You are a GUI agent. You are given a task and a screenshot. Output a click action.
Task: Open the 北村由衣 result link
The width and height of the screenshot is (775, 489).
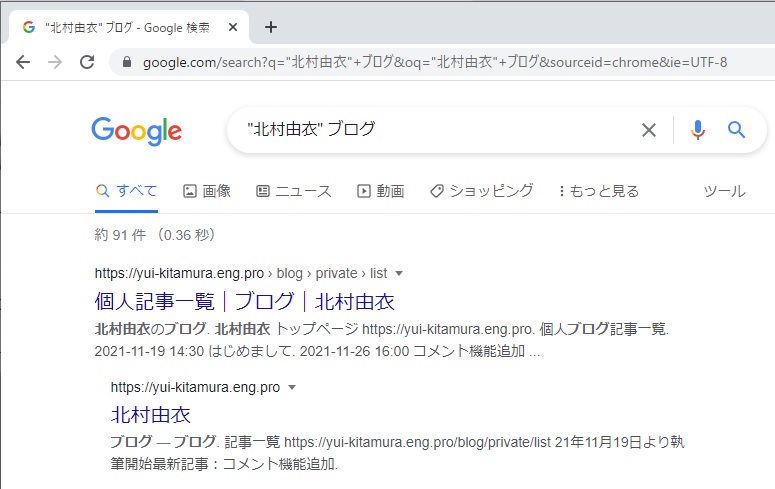point(151,415)
